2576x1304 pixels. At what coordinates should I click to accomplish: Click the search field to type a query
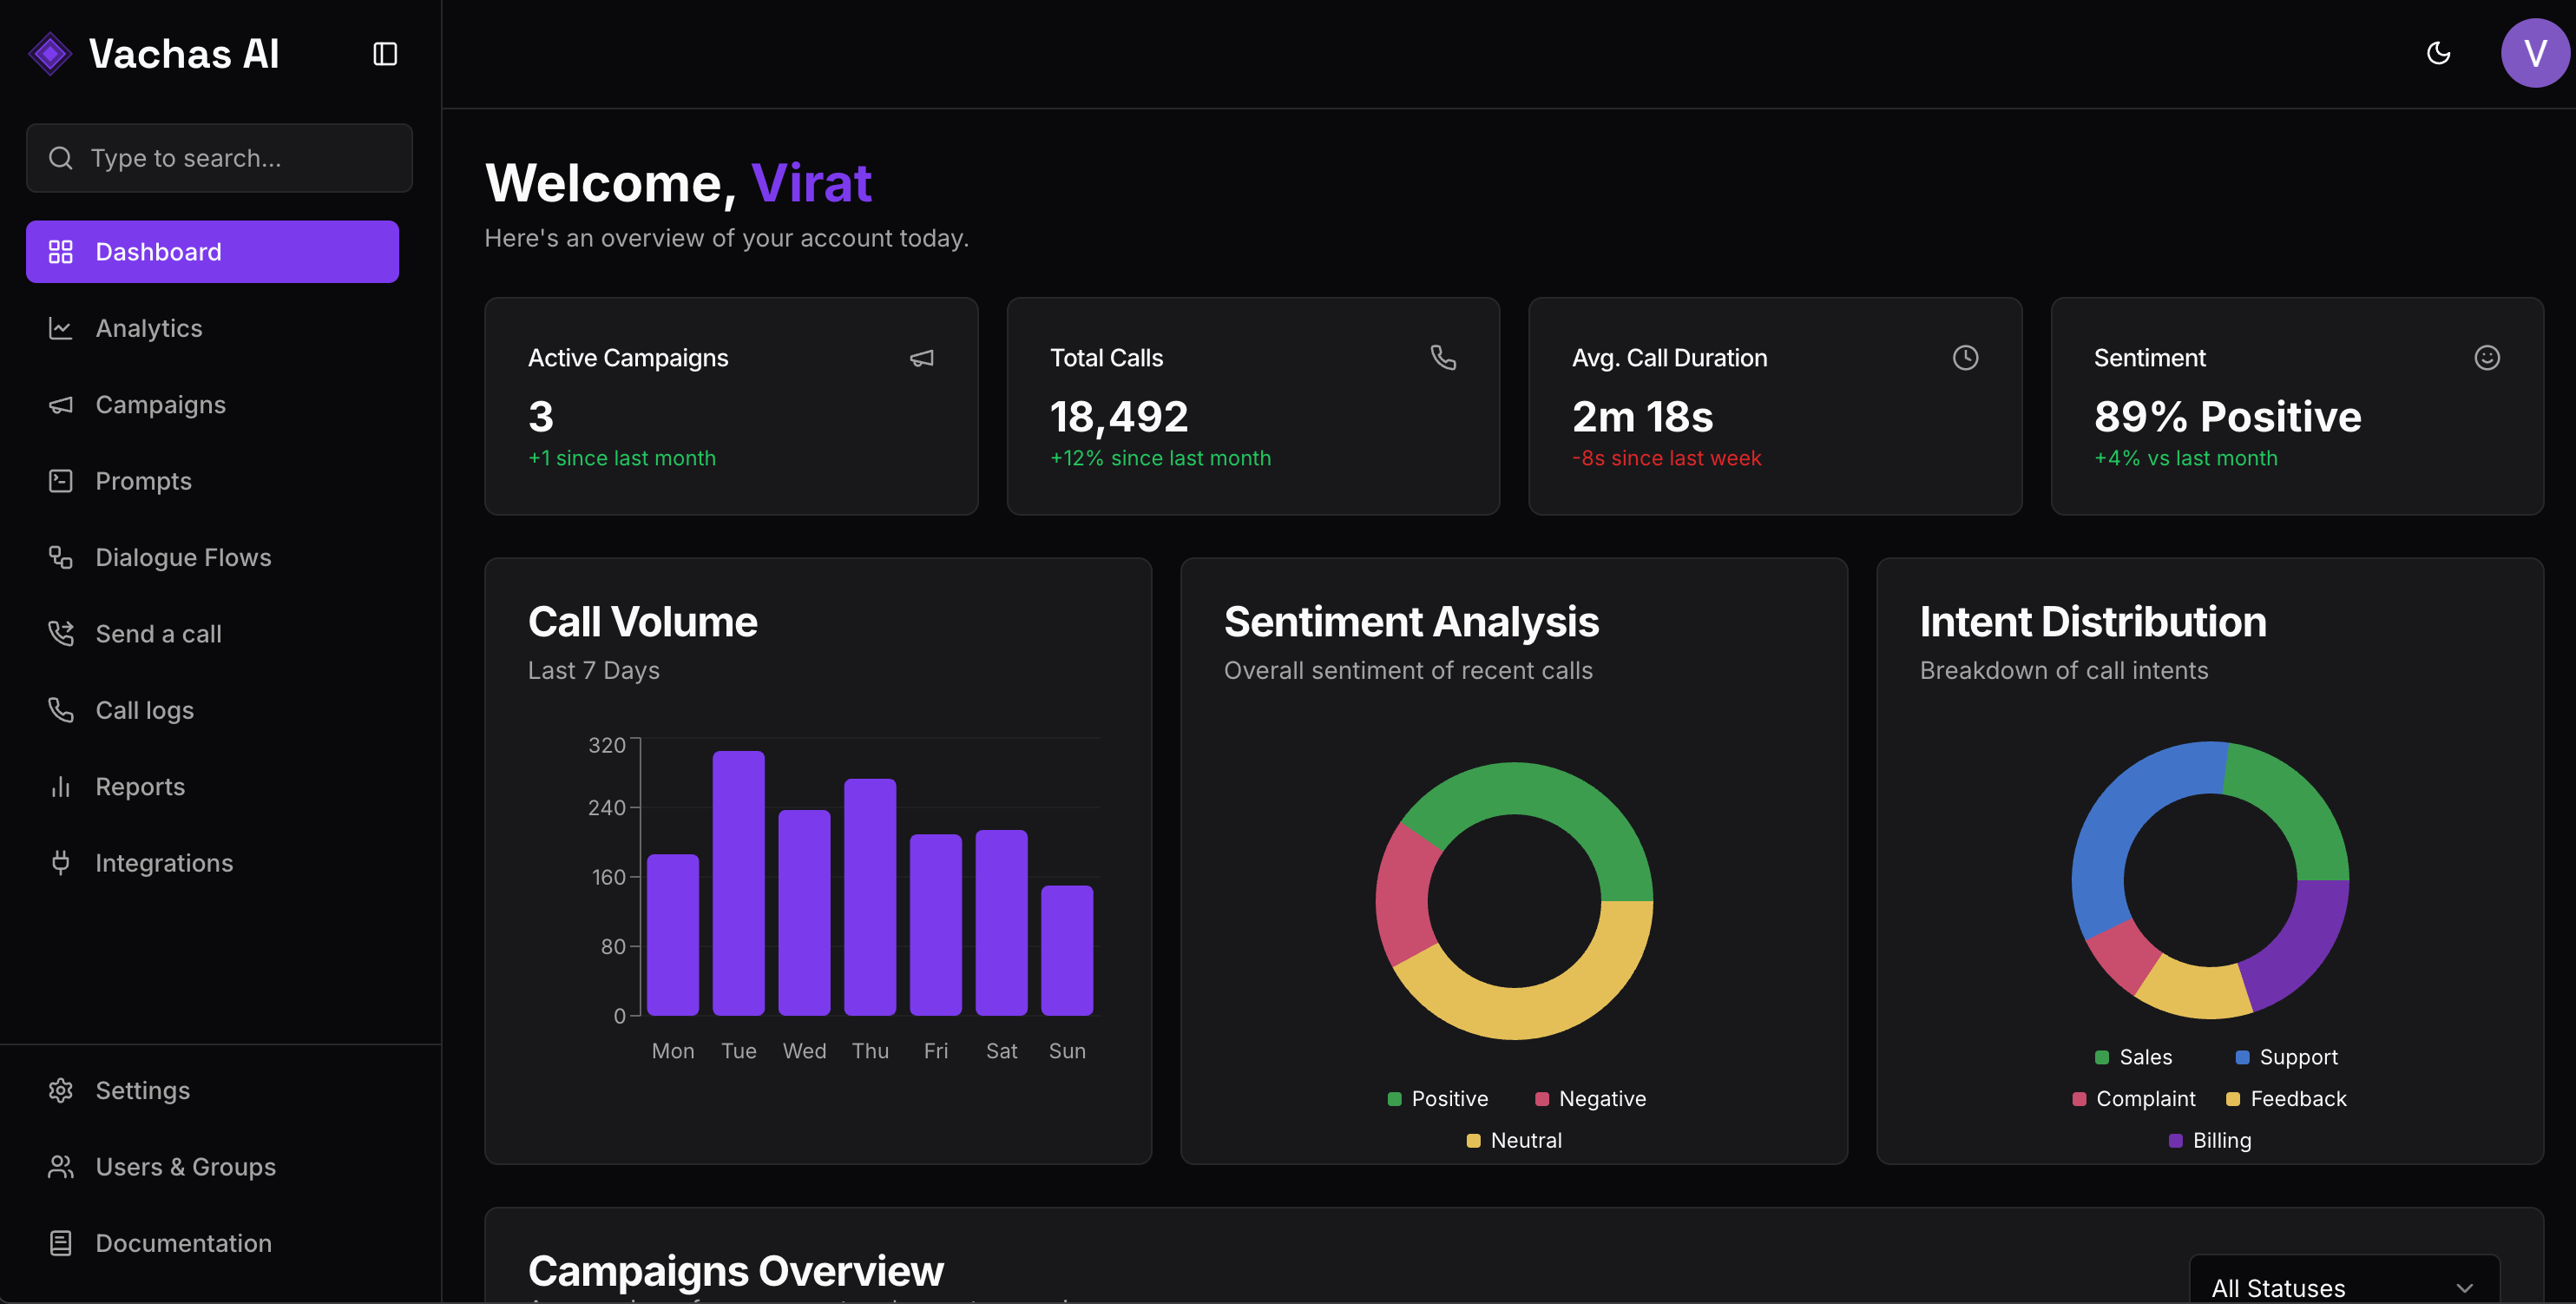click(x=219, y=158)
